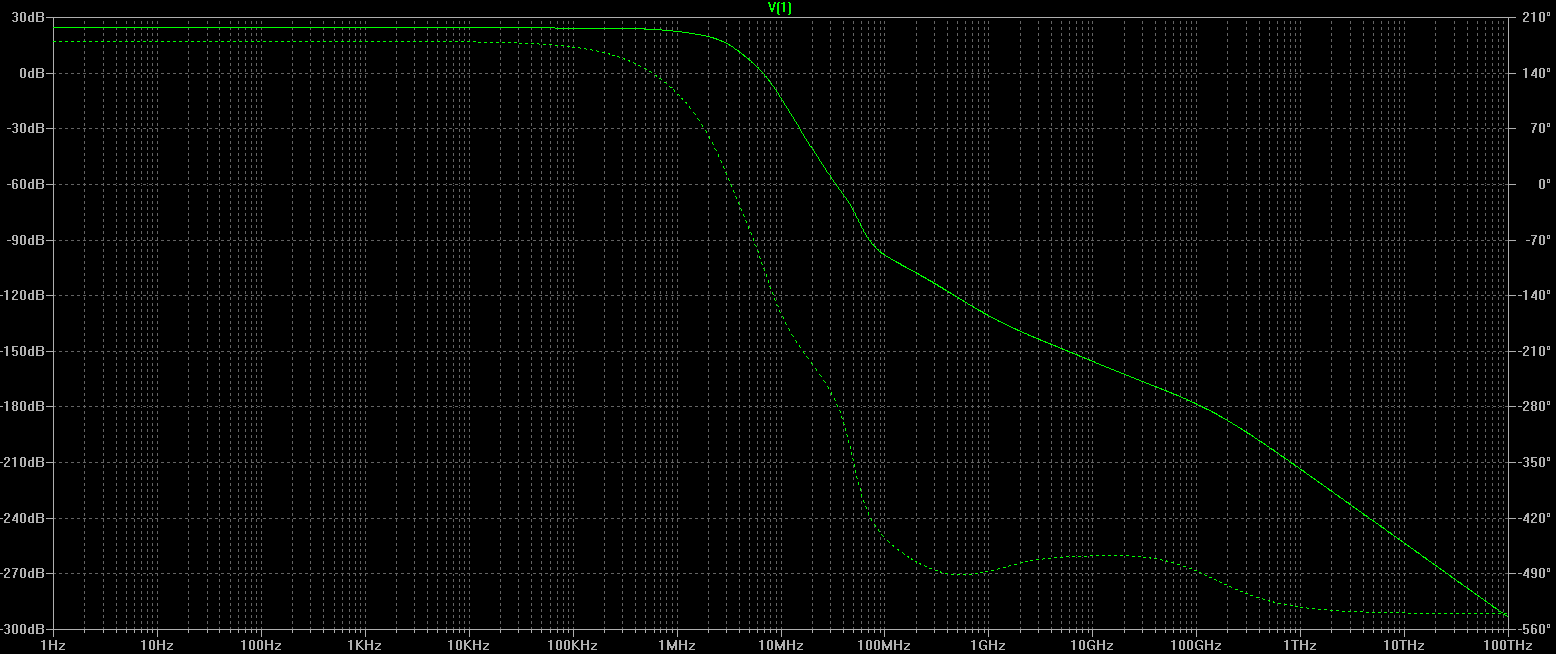Click the 210° phase axis label

point(1534,18)
